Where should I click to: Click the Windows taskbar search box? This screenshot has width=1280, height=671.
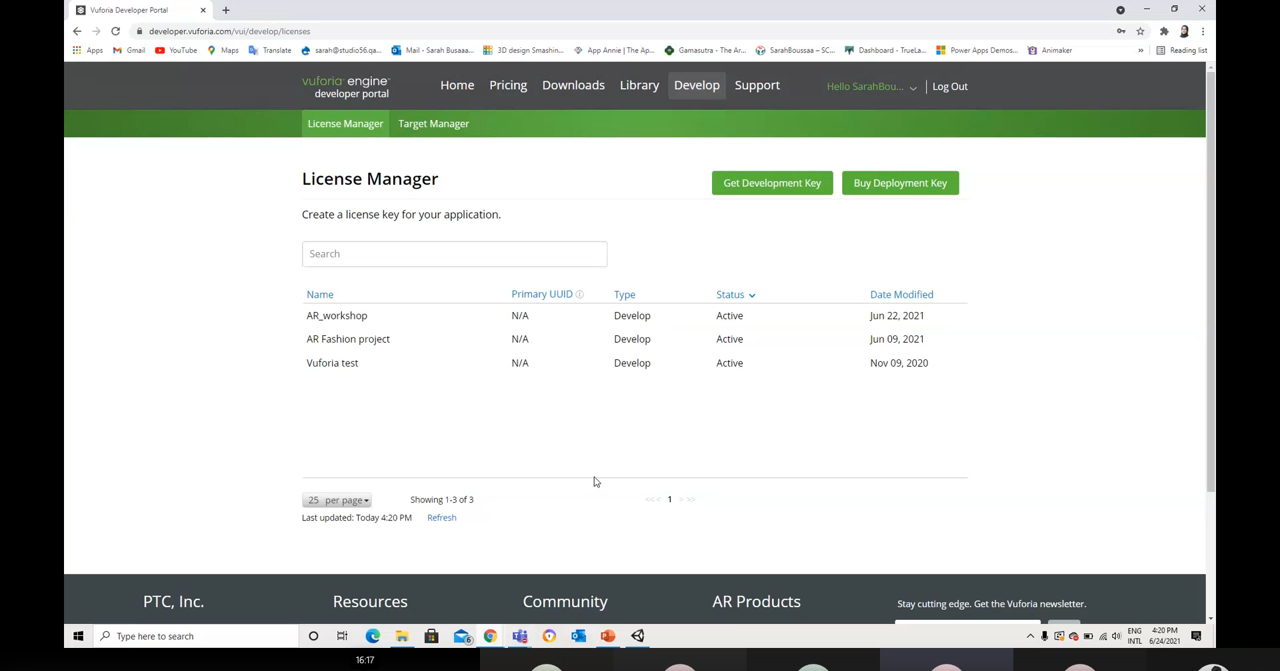[195, 636]
